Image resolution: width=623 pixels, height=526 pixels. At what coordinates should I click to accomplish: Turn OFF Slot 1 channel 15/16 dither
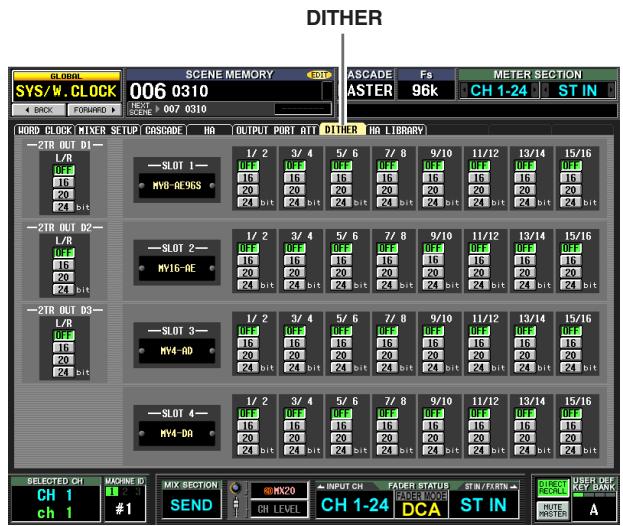pyautogui.click(x=571, y=166)
